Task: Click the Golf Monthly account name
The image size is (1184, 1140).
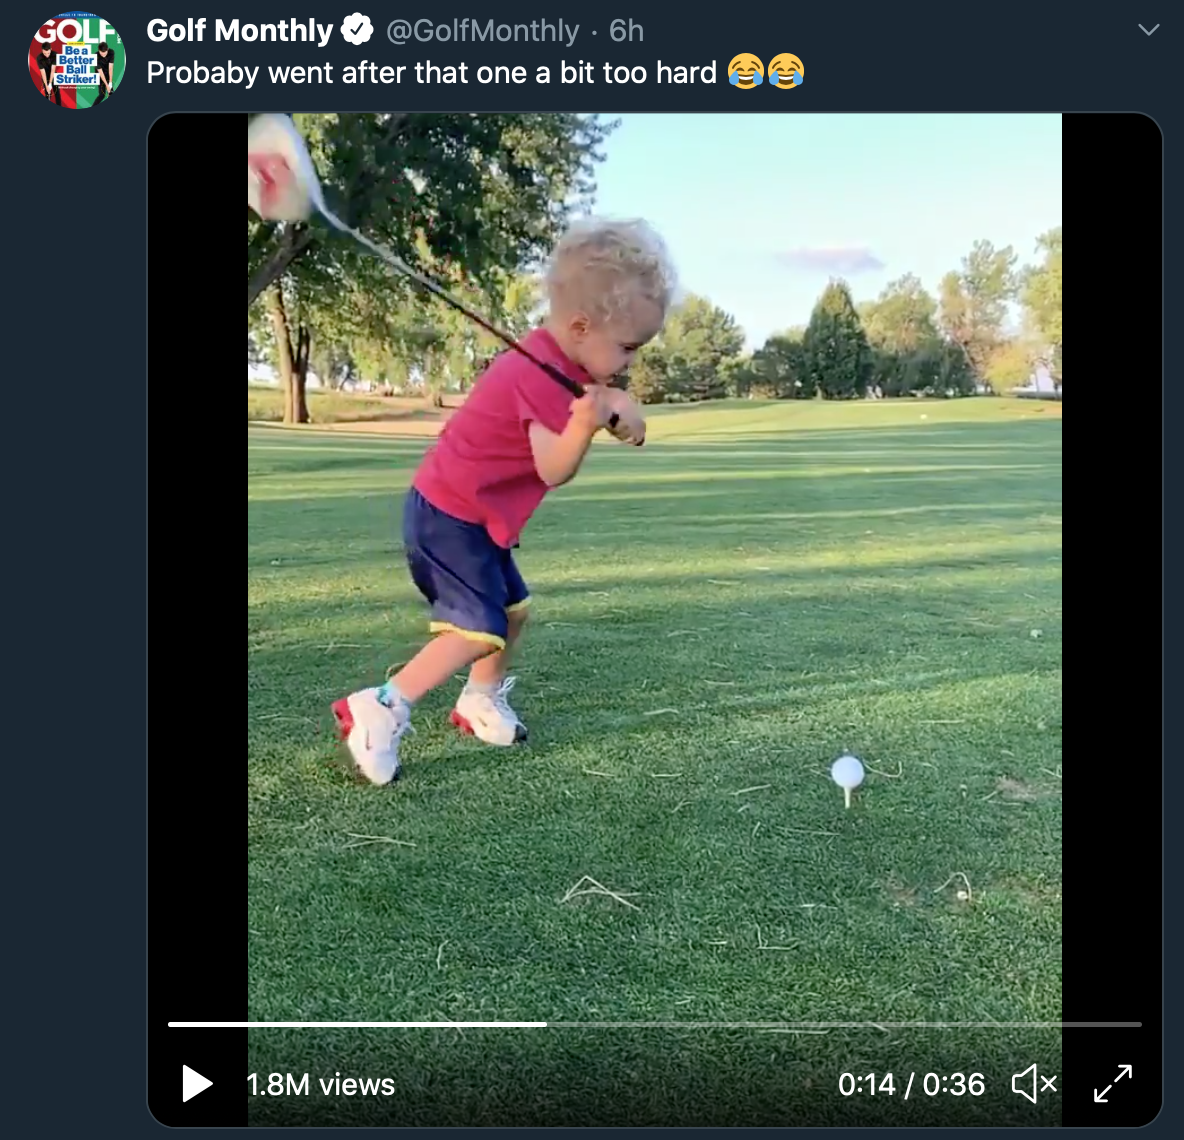Action: tap(239, 31)
